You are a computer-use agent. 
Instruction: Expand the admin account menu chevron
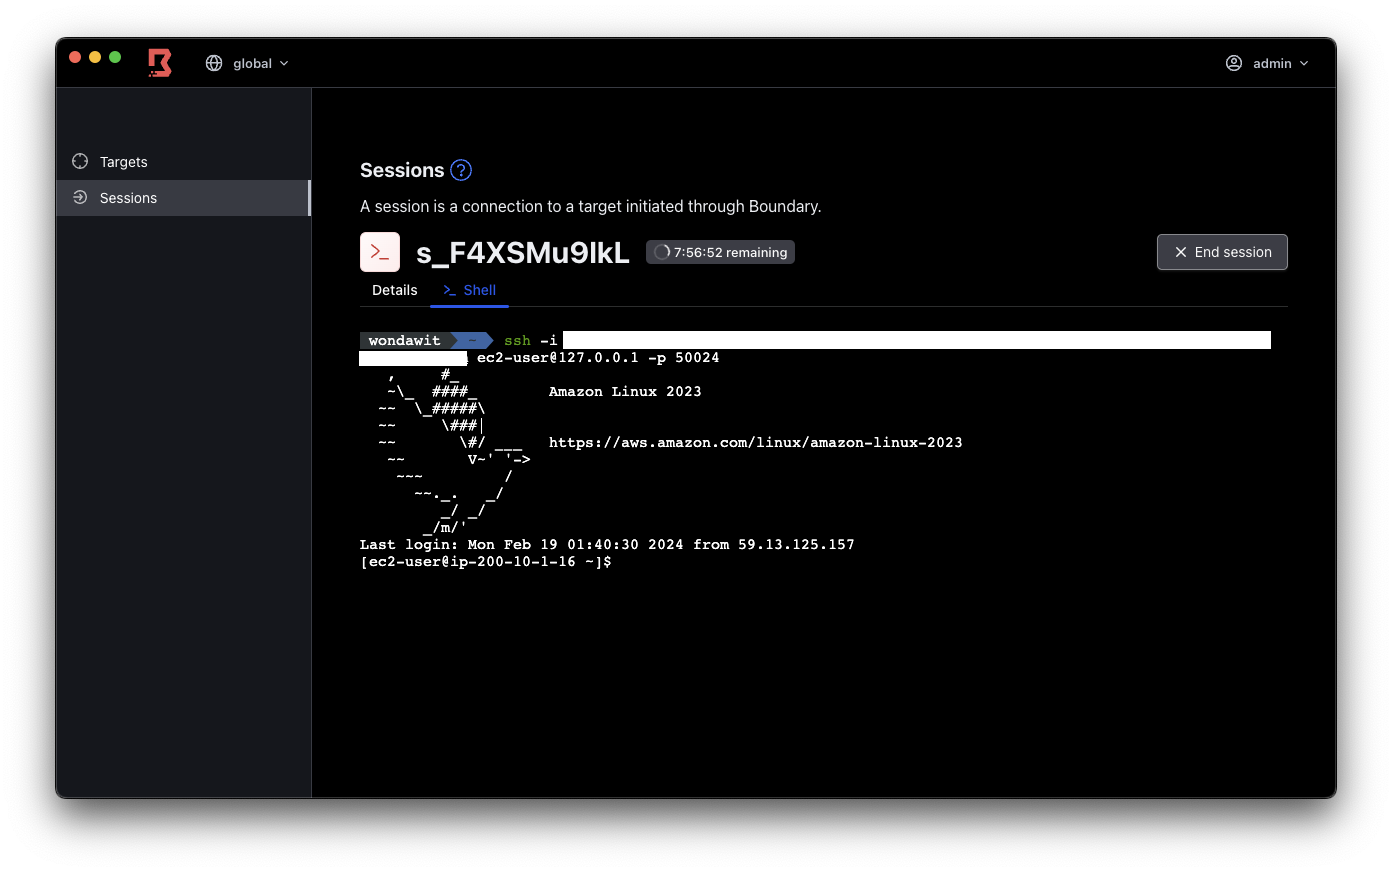click(1304, 63)
